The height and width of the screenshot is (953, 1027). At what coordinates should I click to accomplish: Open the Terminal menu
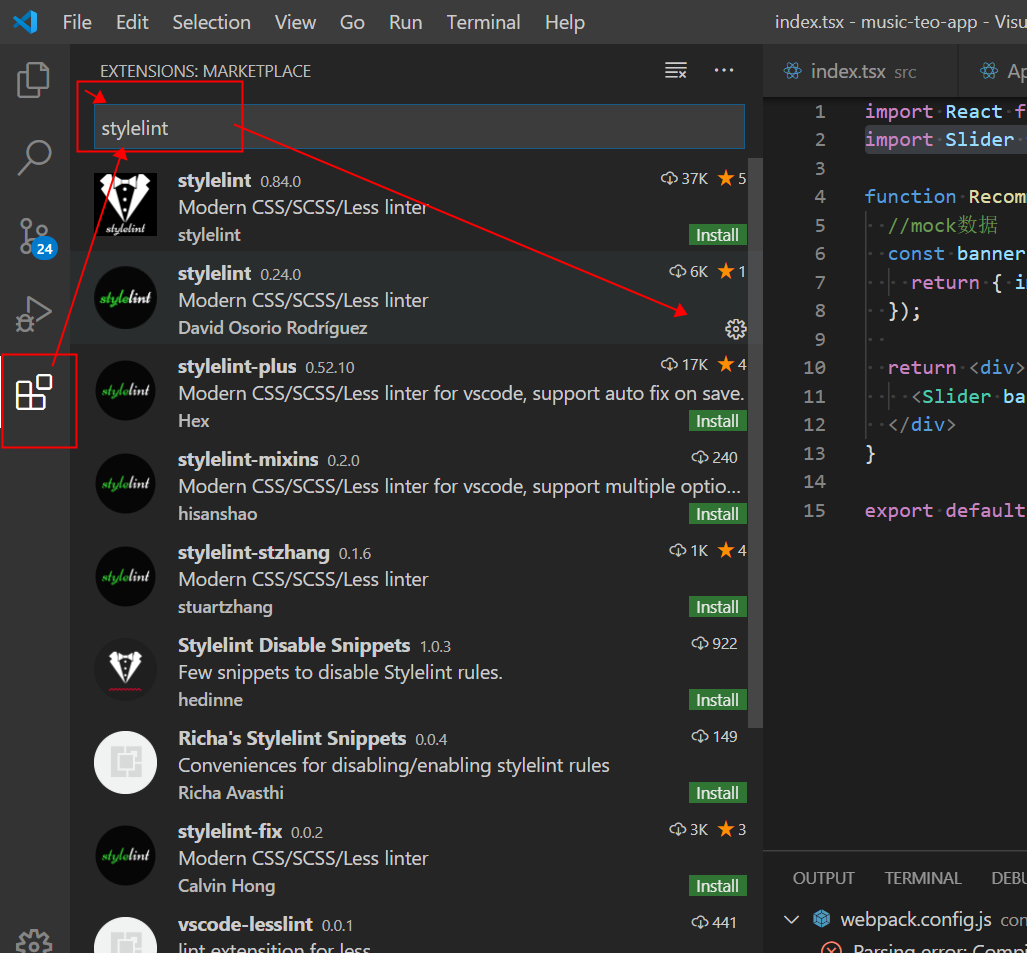point(483,22)
